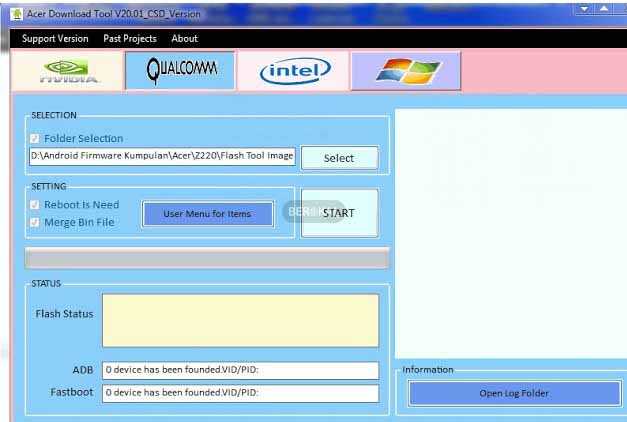The image size is (627, 422).
Task: Open the Past Projects menu
Action: click(x=130, y=38)
